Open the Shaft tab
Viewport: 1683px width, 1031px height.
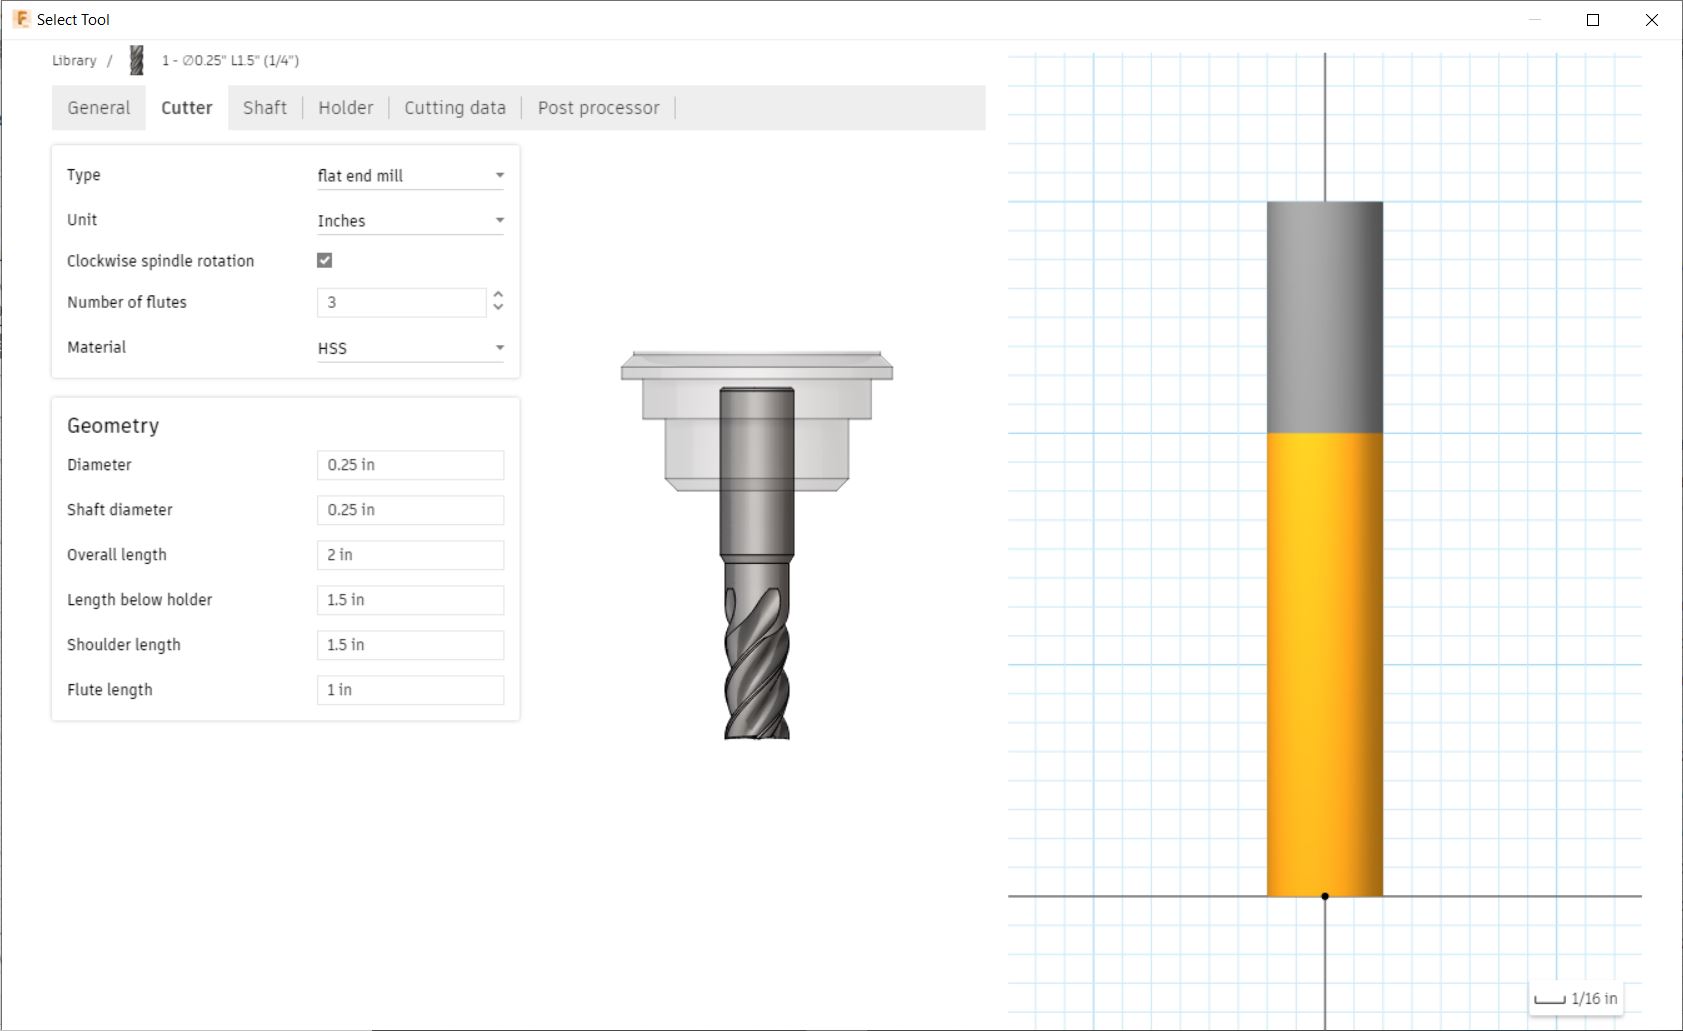[x=265, y=108]
